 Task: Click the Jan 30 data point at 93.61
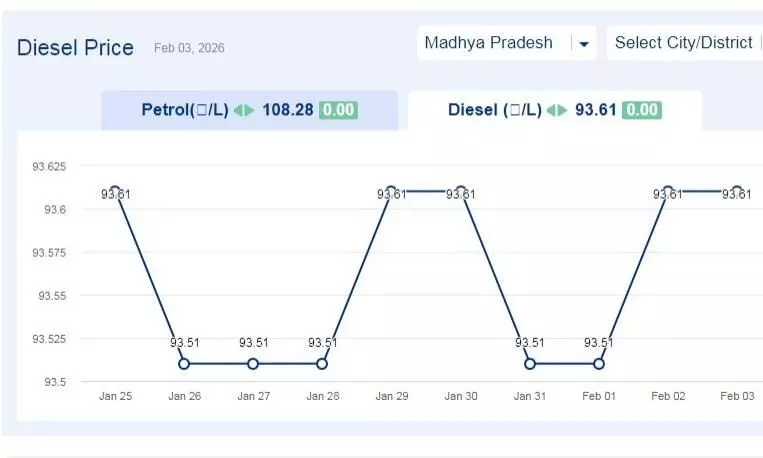(460, 191)
